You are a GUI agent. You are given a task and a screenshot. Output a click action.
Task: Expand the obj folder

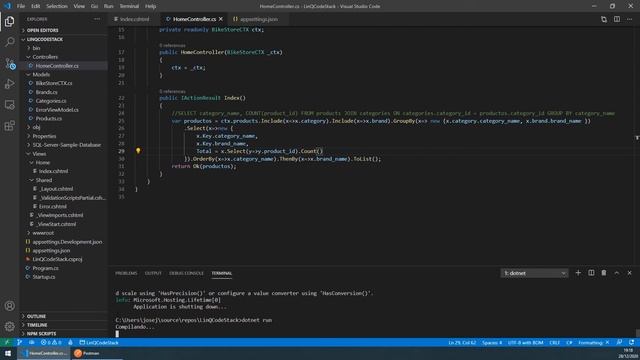click(64, 127)
